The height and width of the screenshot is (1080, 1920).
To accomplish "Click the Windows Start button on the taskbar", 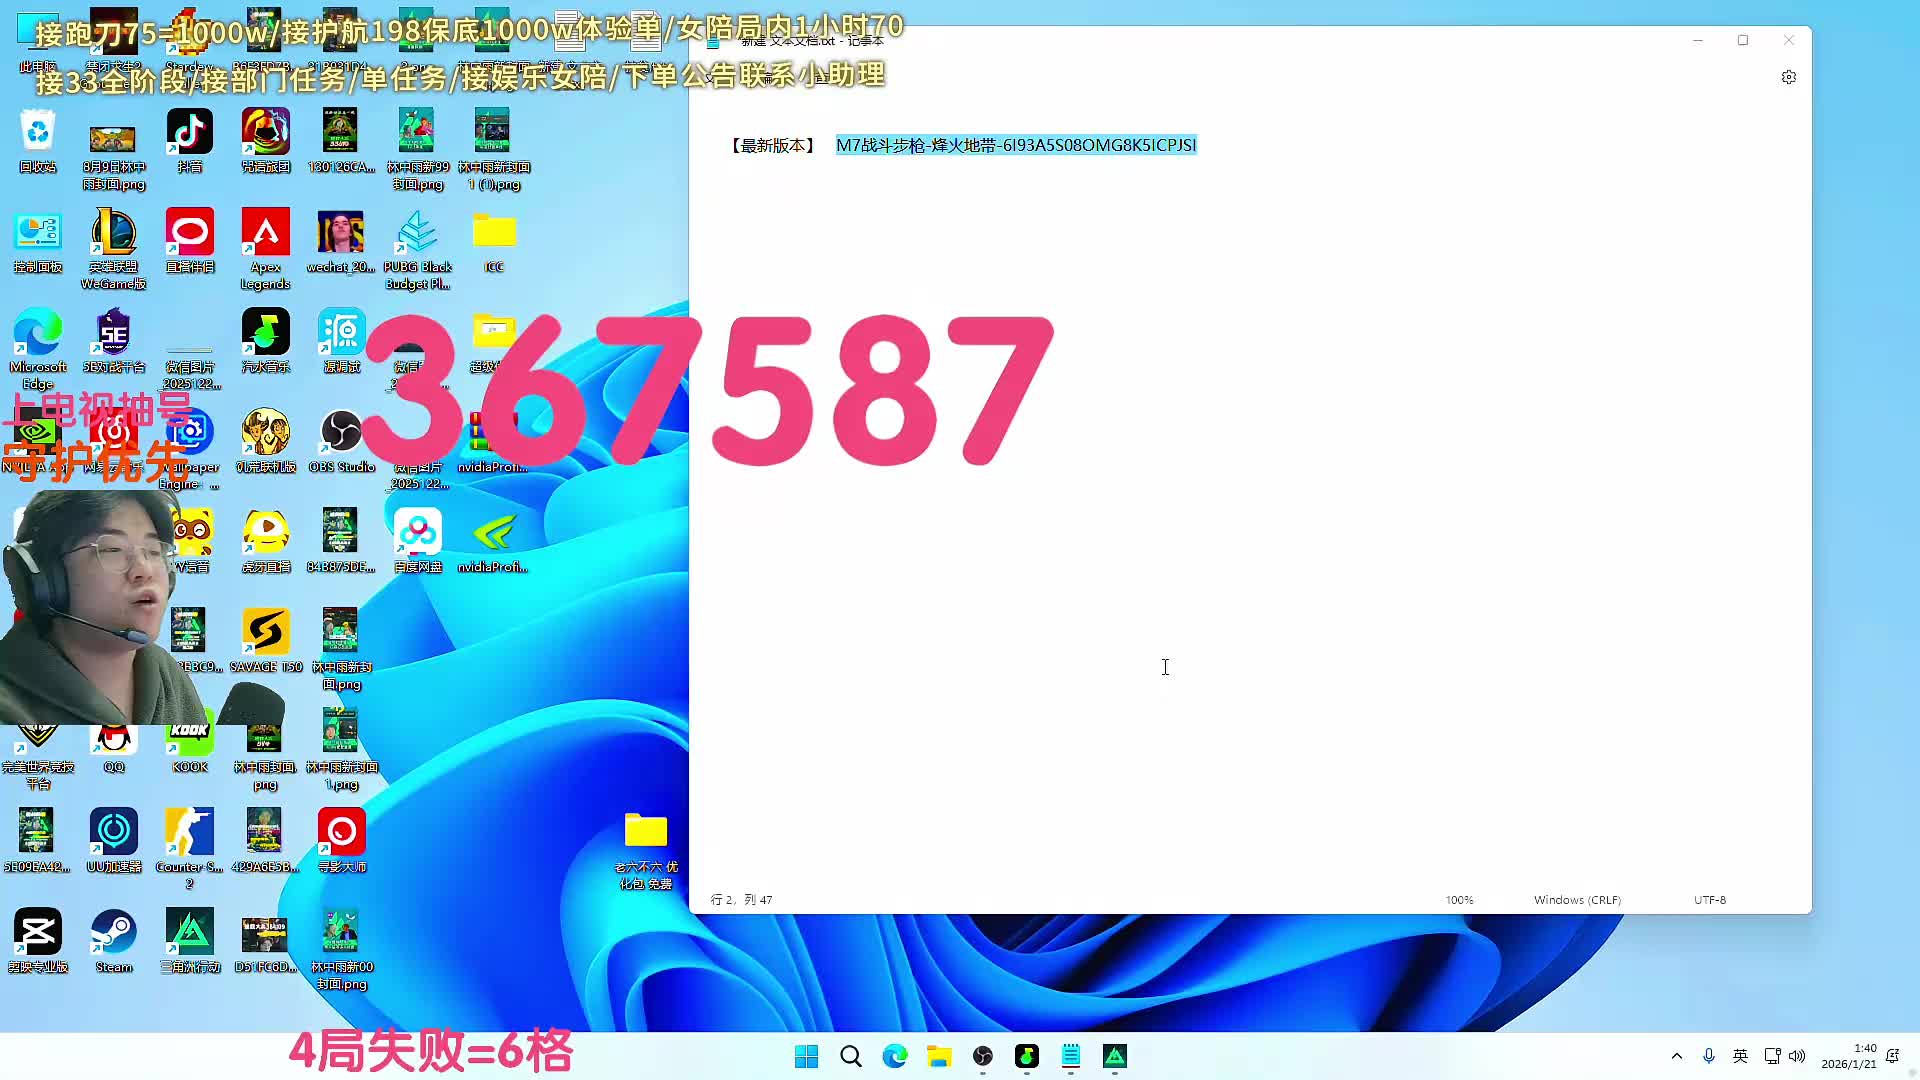I will coord(806,1056).
